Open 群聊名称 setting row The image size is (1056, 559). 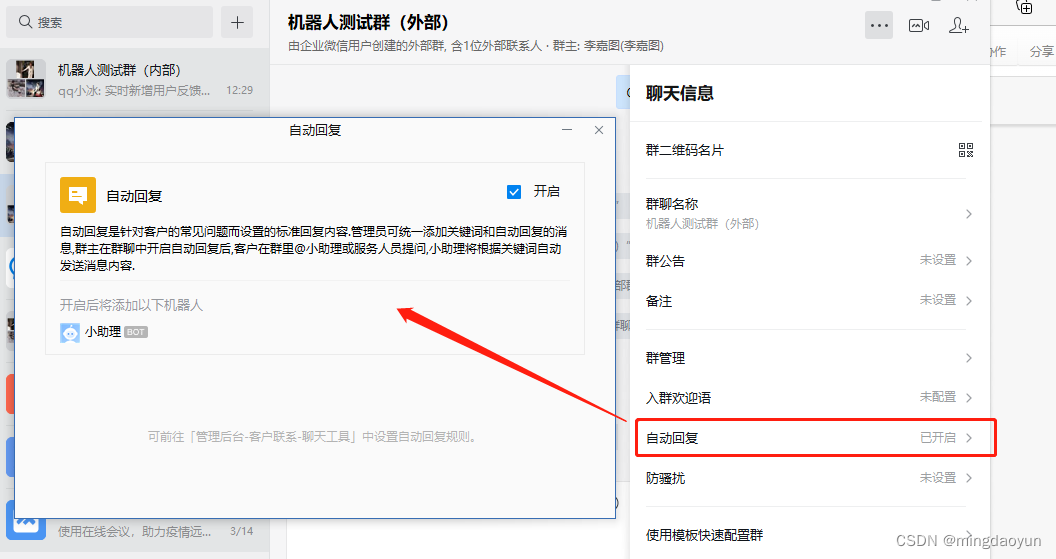tap(809, 213)
